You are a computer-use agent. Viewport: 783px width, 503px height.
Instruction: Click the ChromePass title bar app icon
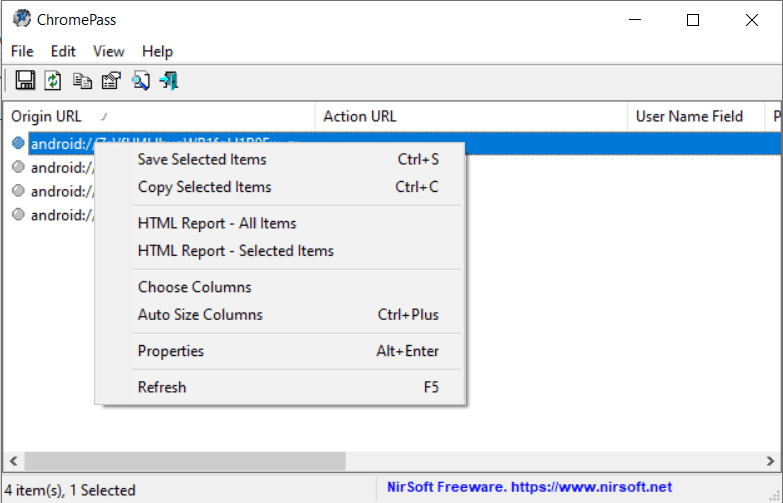coord(21,19)
